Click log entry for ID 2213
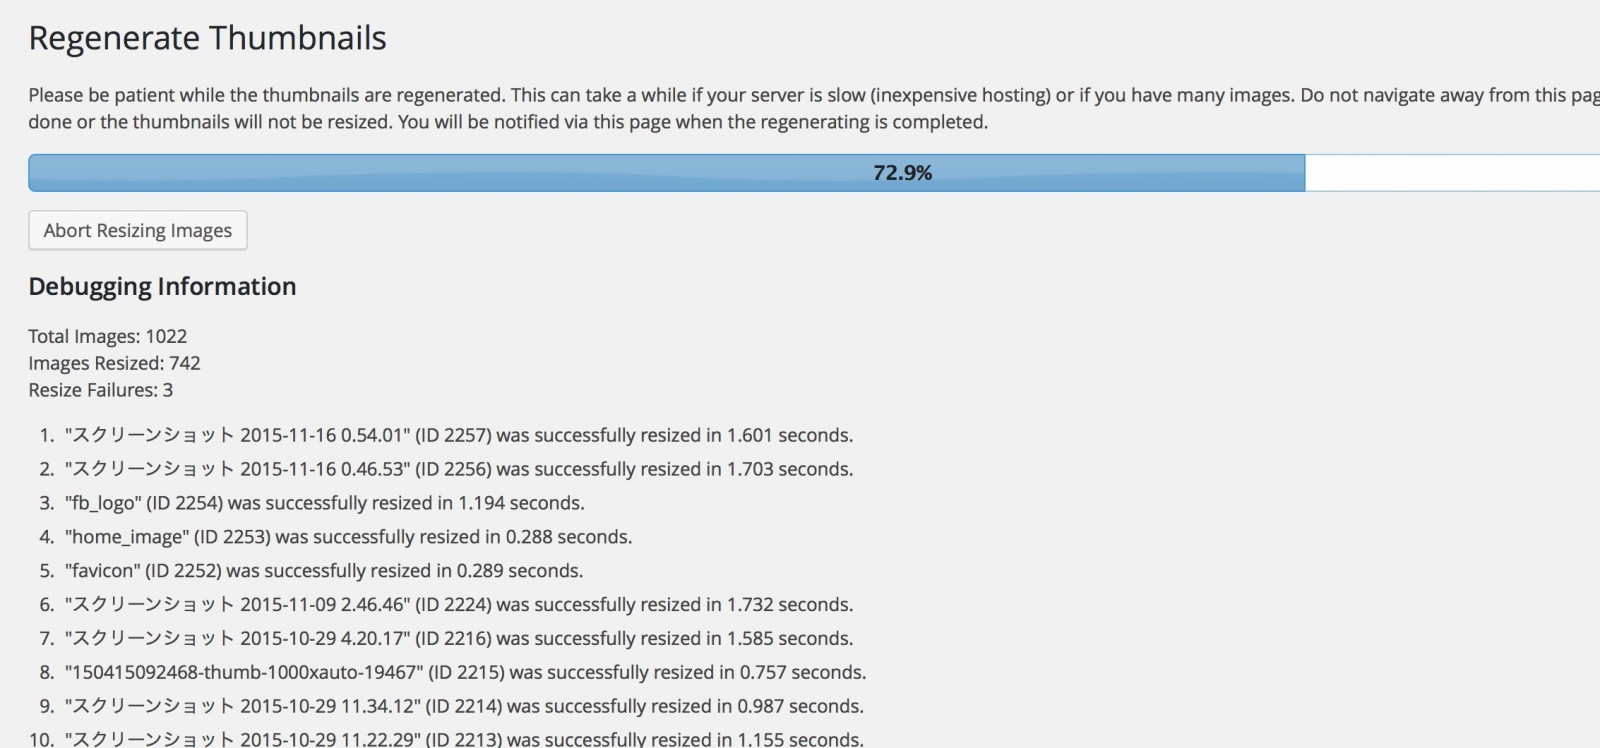Viewport: 1600px width, 748px height. (464, 740)
